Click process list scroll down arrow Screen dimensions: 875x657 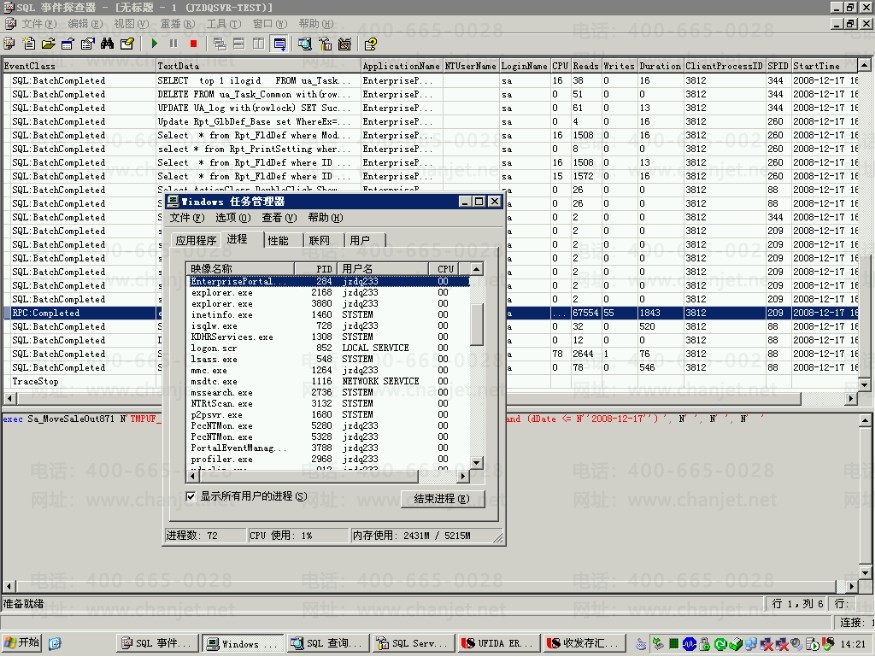[x=477, y=462]
